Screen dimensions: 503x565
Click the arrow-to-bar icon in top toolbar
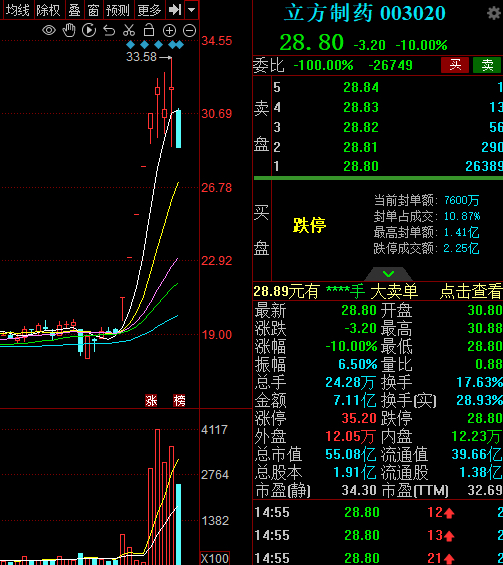click(x=175, y=10)
